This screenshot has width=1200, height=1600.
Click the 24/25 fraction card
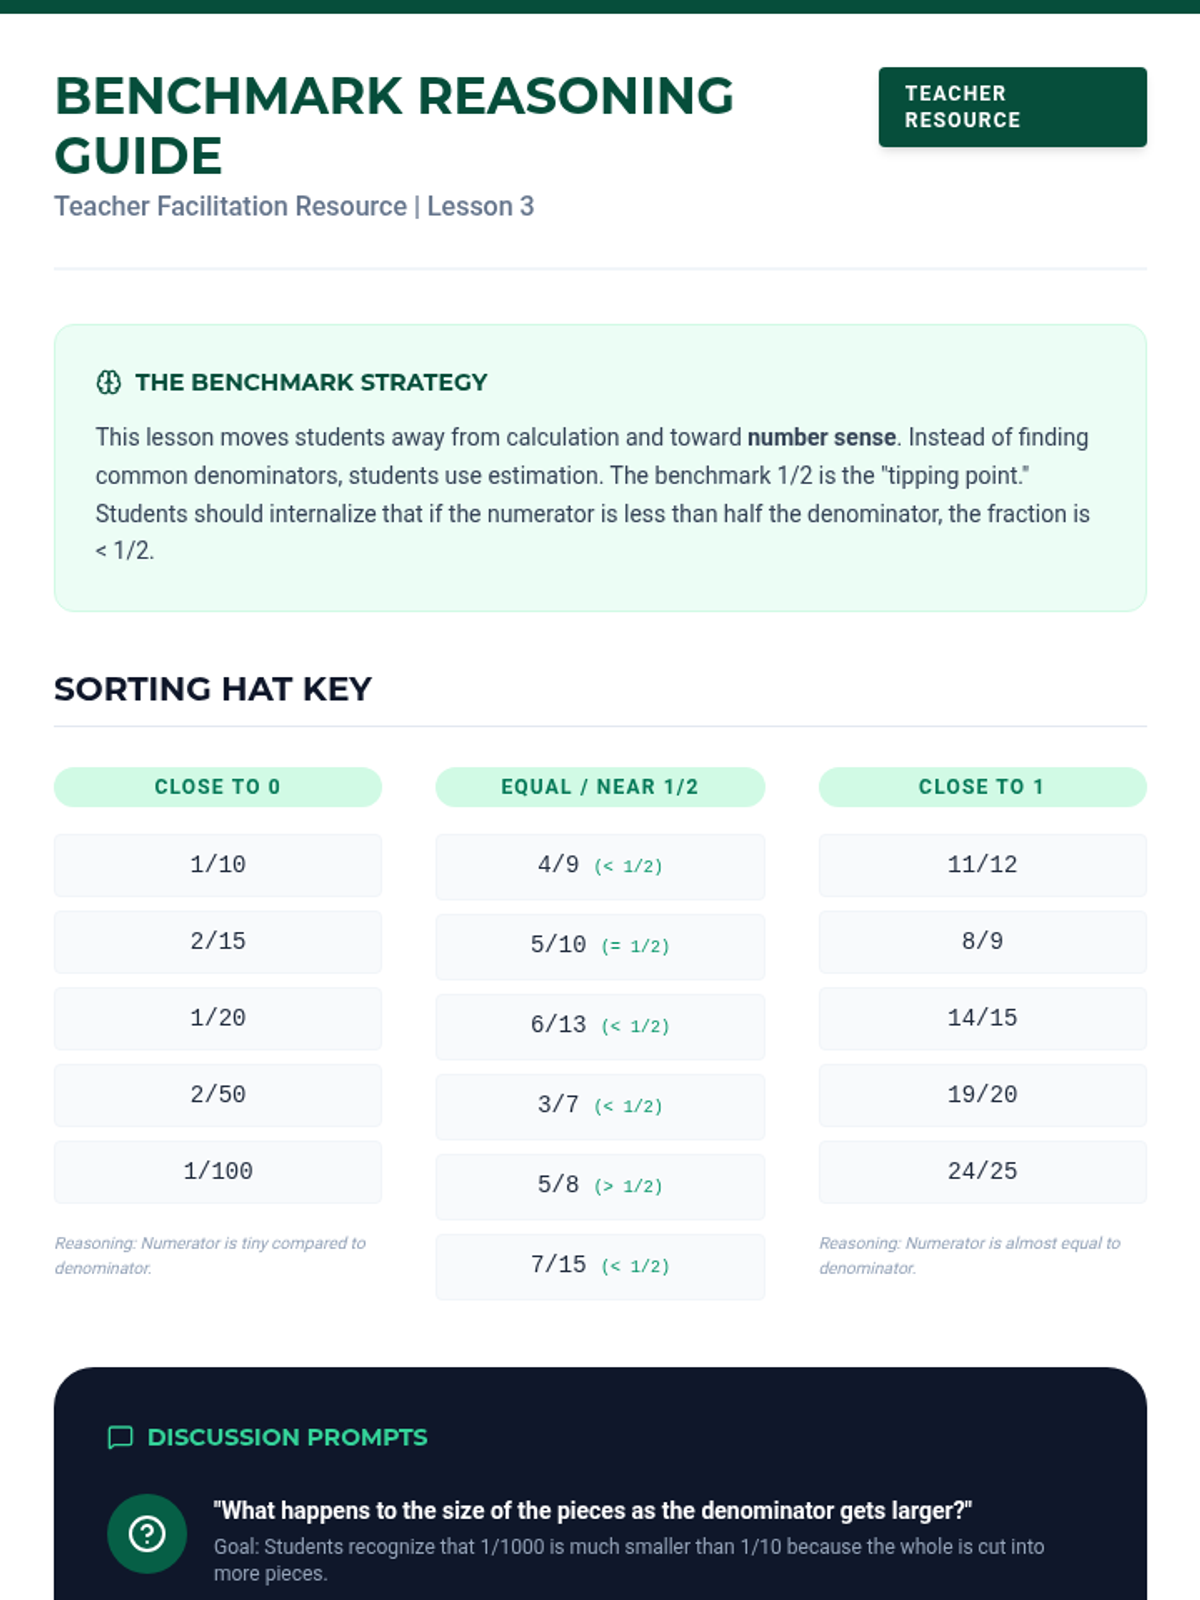pyautogui.click(x=981, y=1172)
